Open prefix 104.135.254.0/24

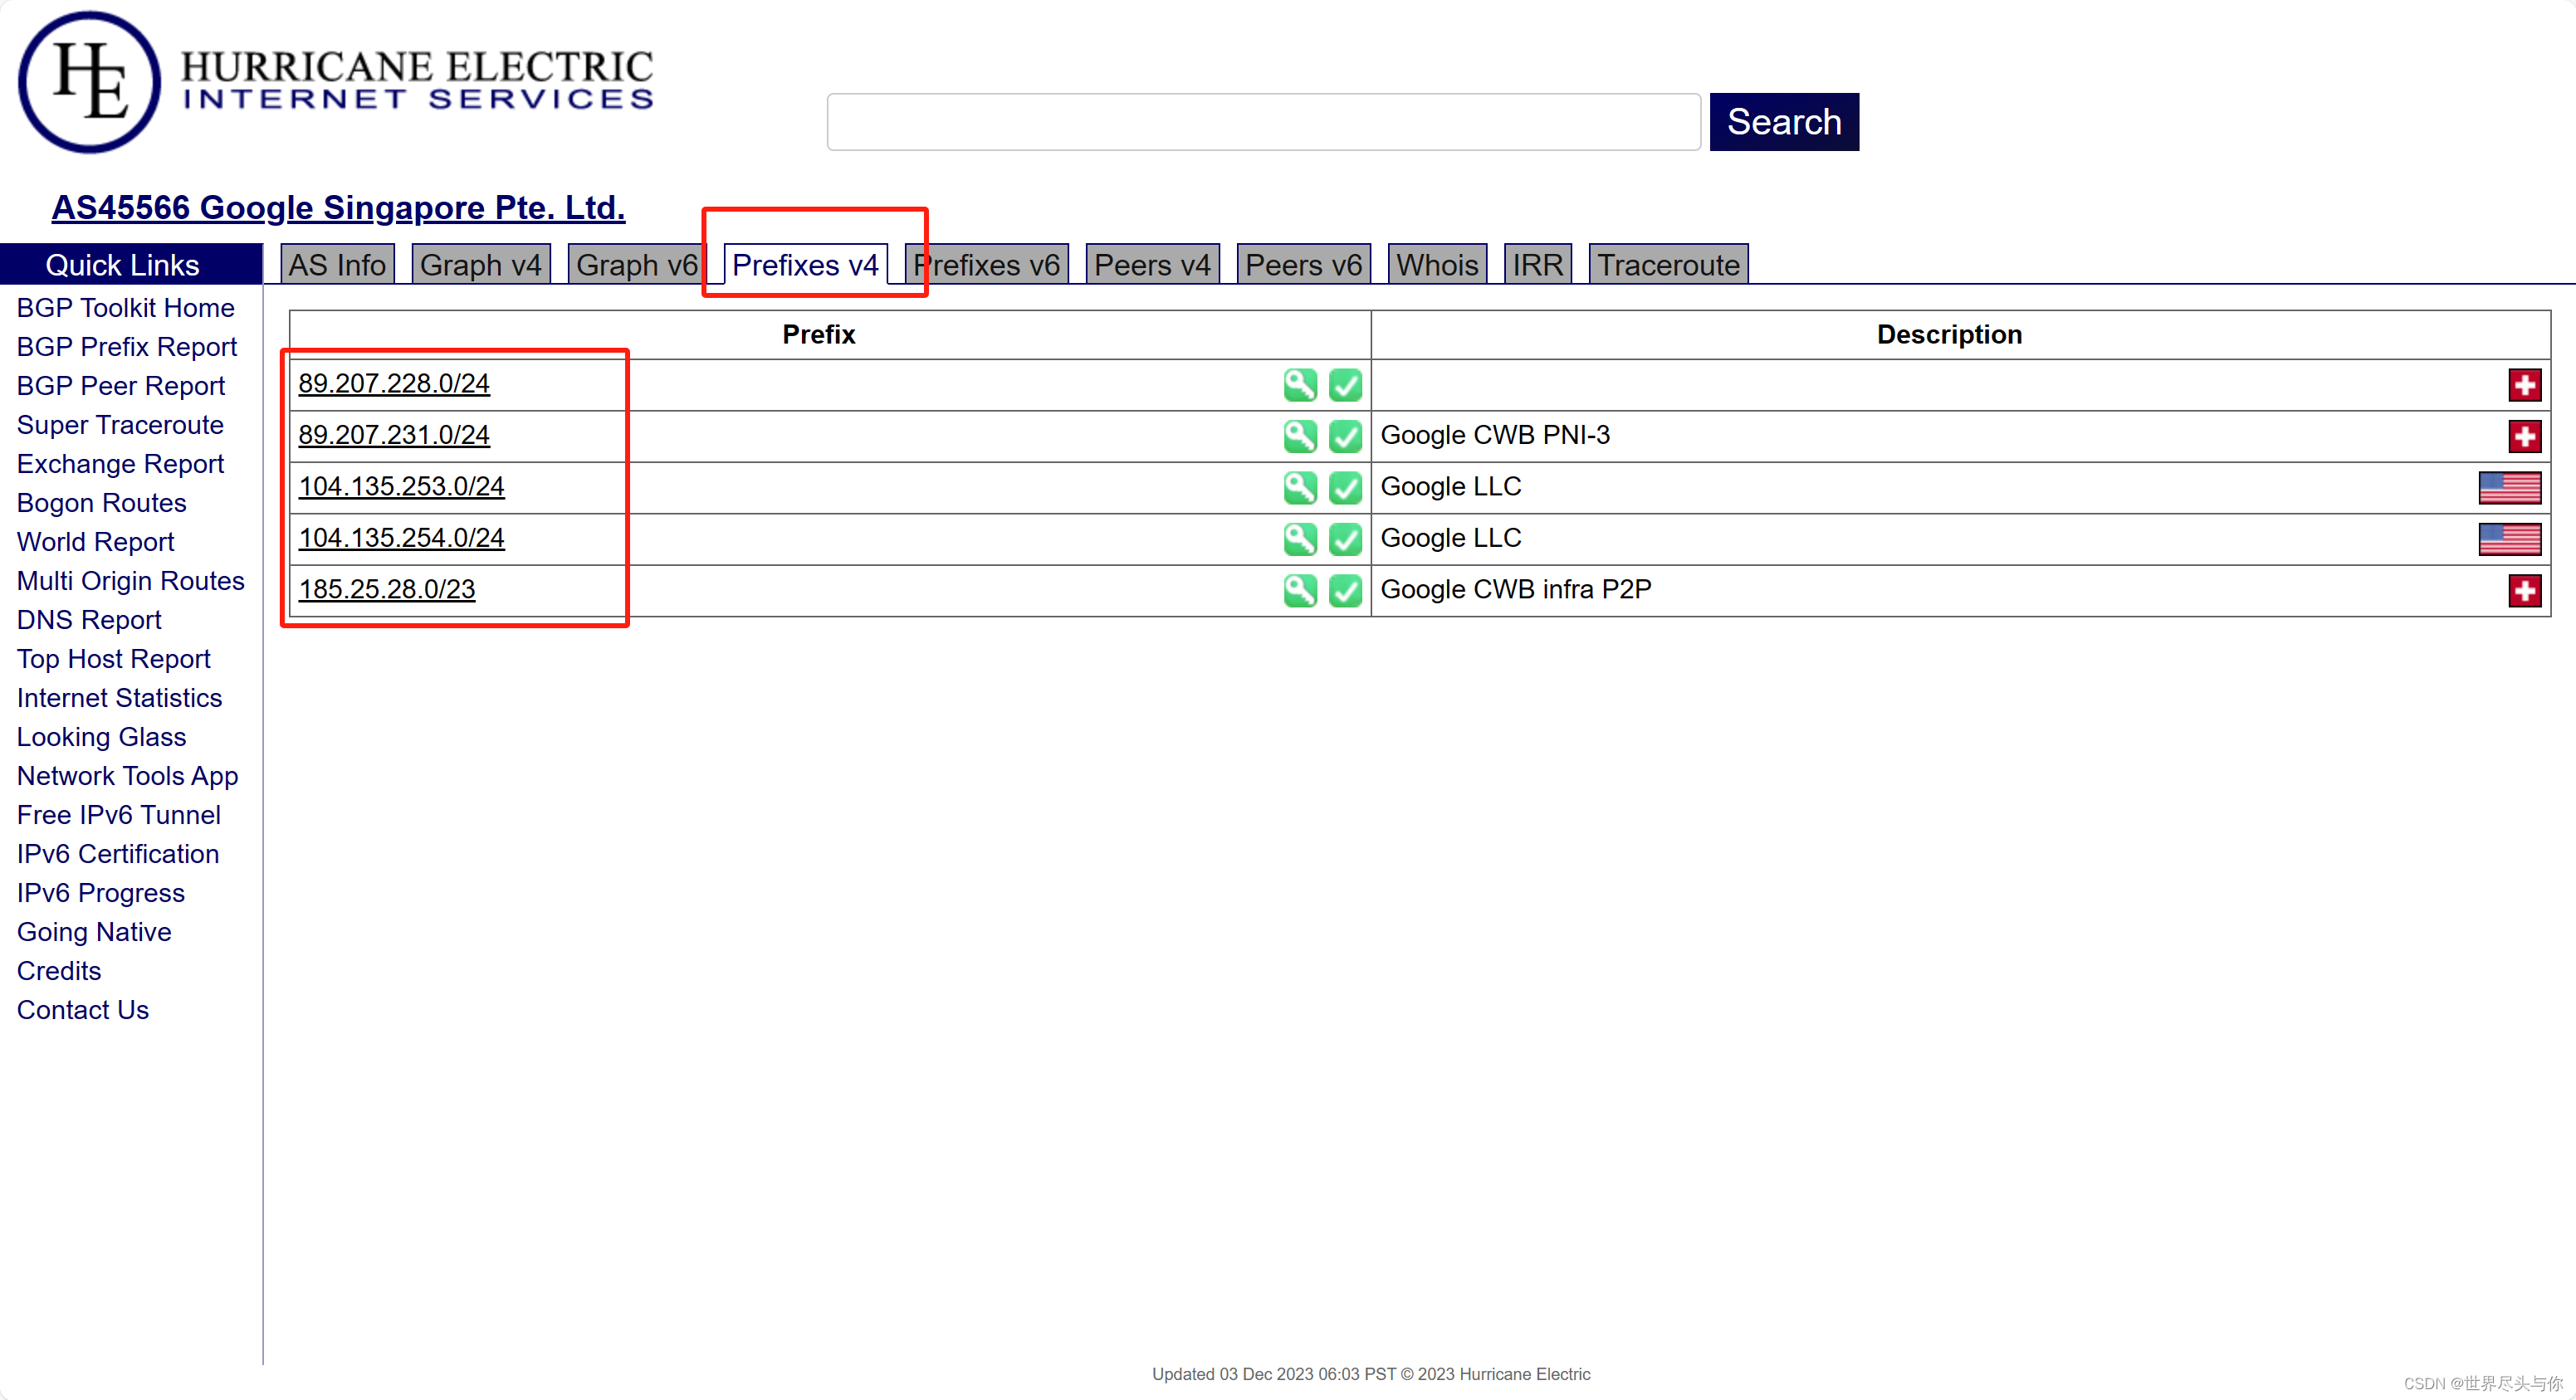tap(401, 538)
